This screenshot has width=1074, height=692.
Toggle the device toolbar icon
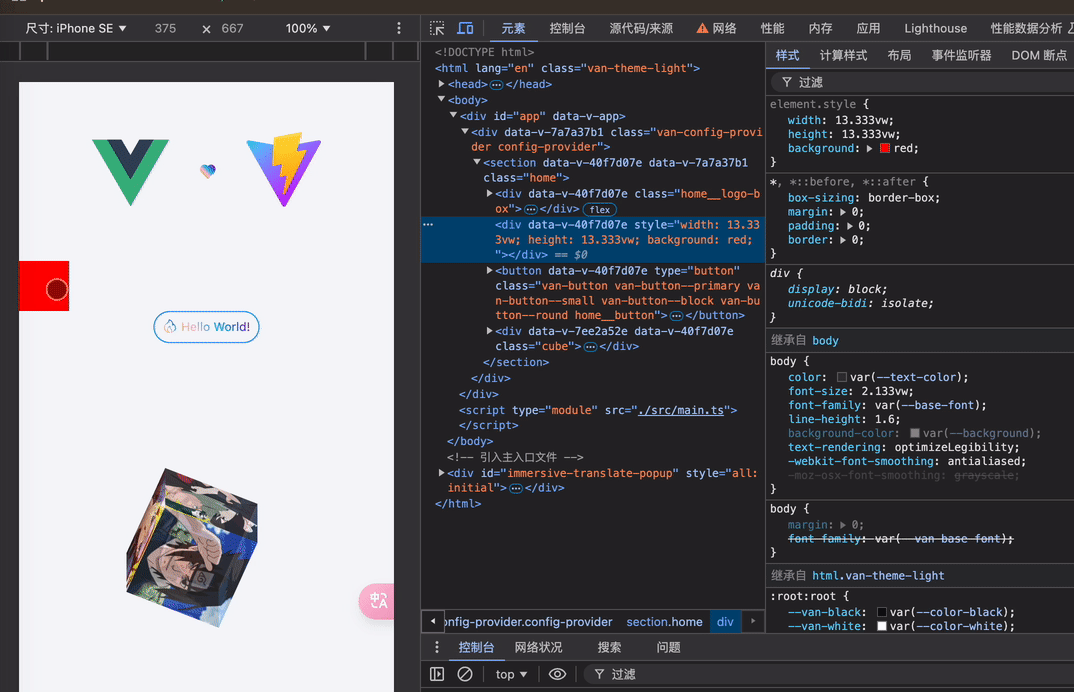pyautogui.click(x=465, y=28)
